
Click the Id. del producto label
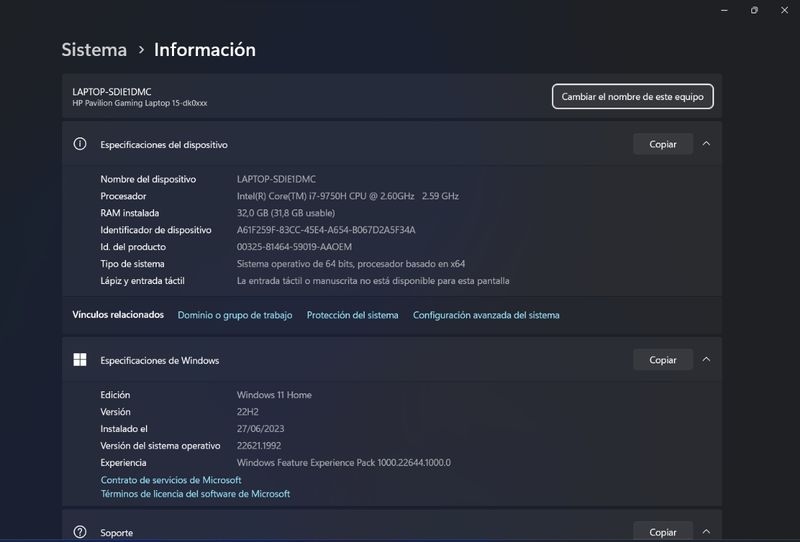click(133, 247)
